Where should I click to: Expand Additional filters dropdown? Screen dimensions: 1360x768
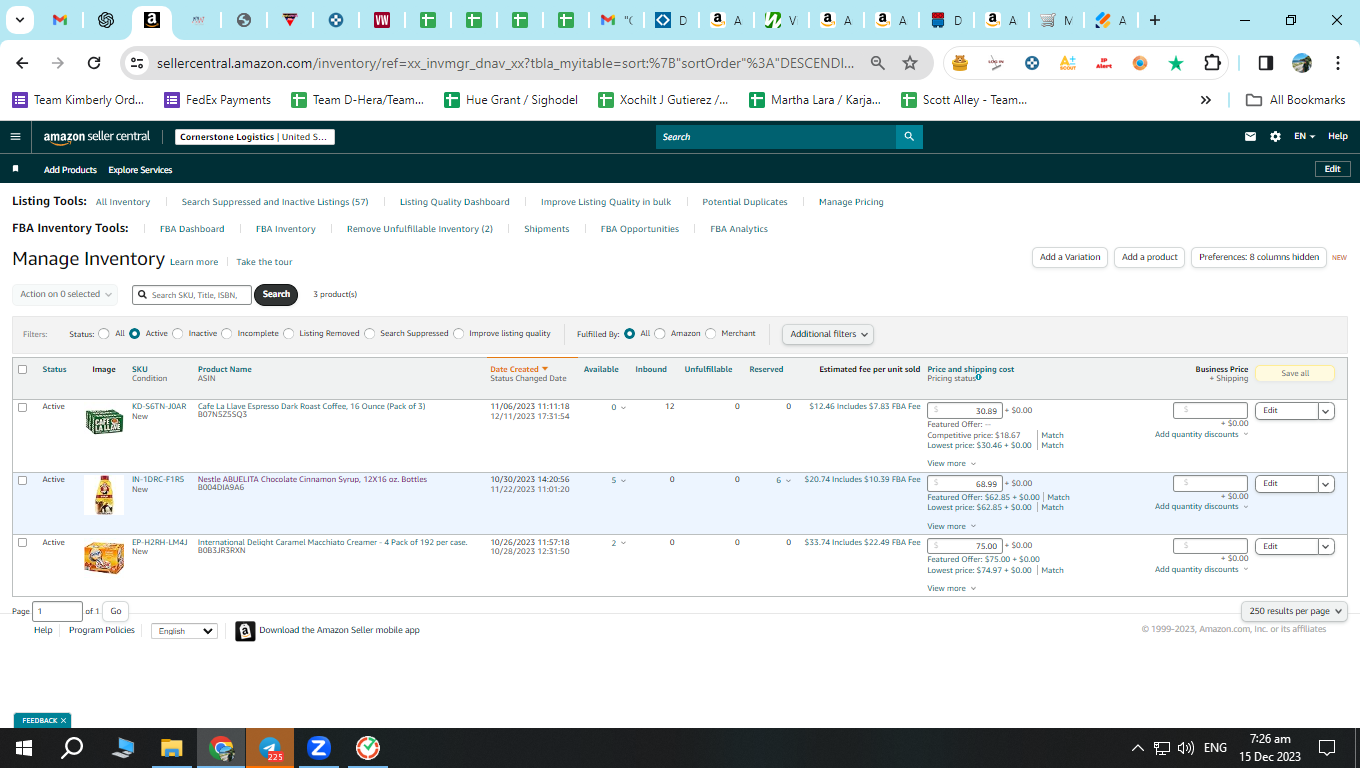[x=827, y=334]
